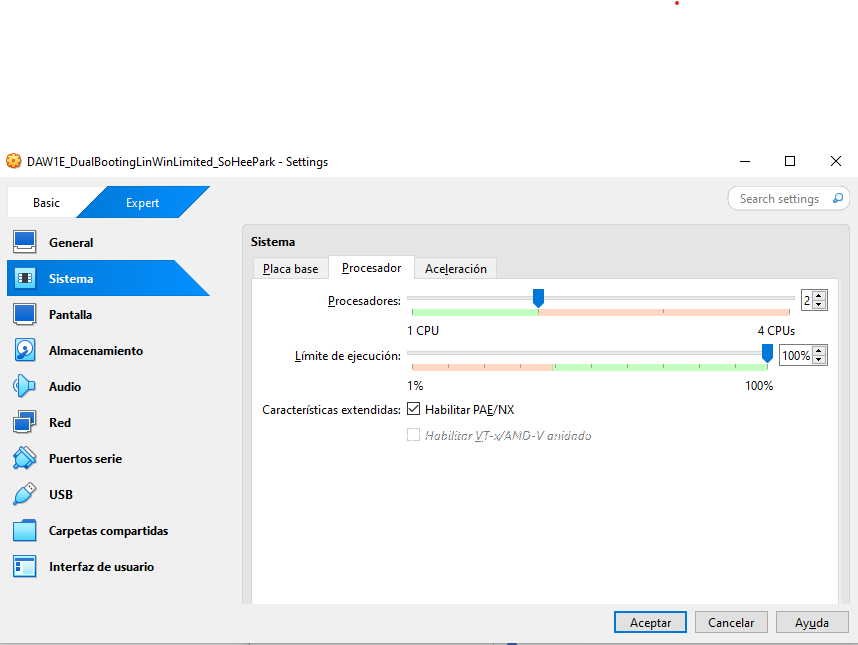Click the 'Características extendidas:' label
Image resolution: width=858 pixels, height=645 pixels.
[331, 410]
